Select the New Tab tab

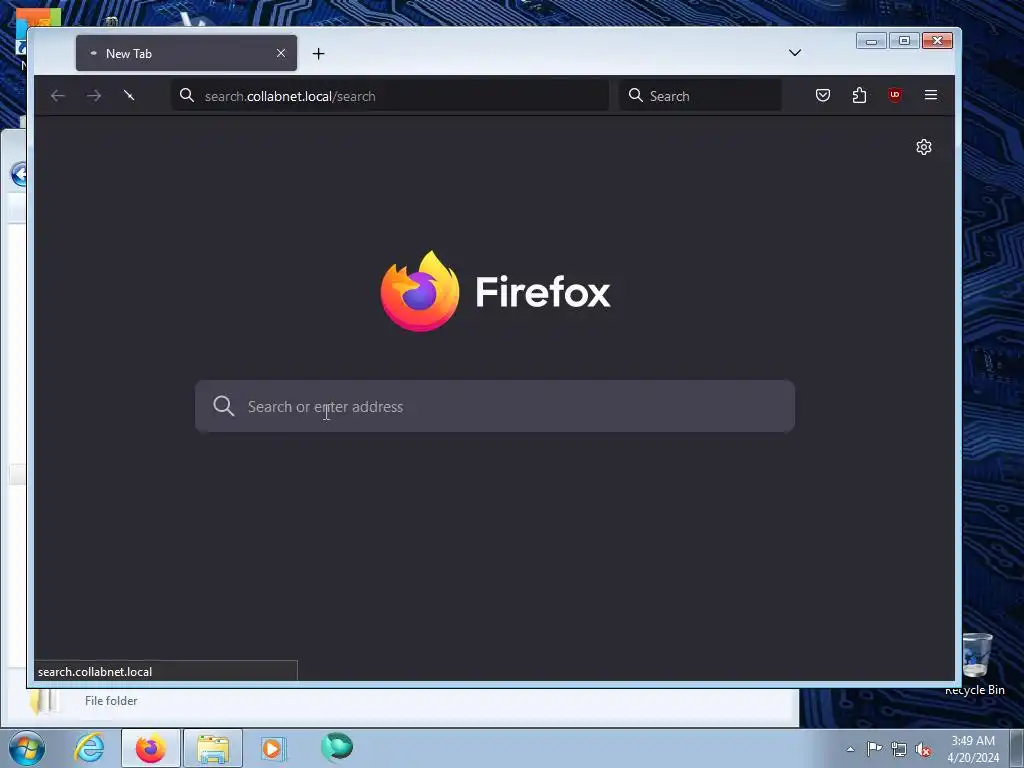pyautogui.click(x=186, y=53)
